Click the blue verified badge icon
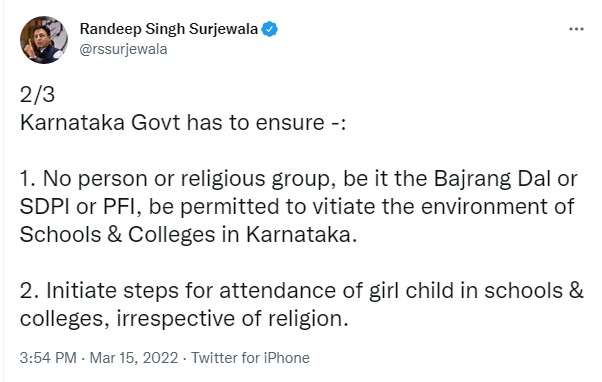The height and width of the screenshot is (382, 602). pos(270,29)
